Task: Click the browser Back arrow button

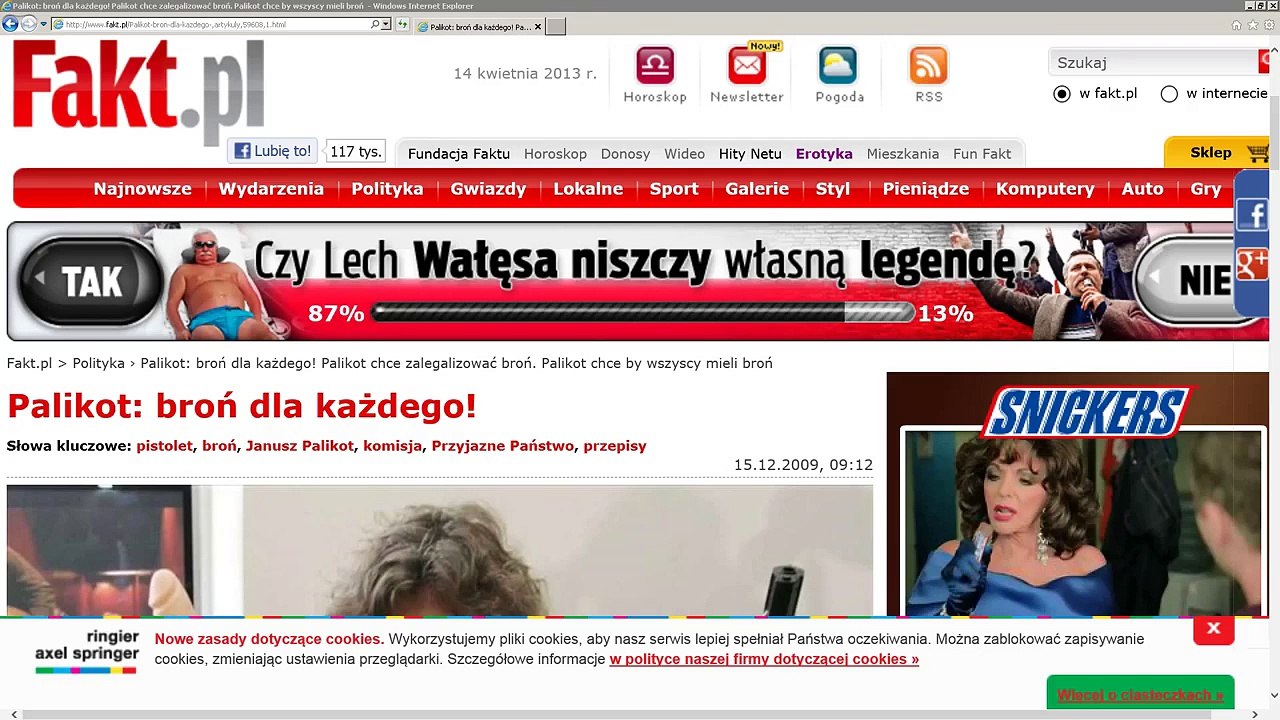Action: (x=10, y=23)
